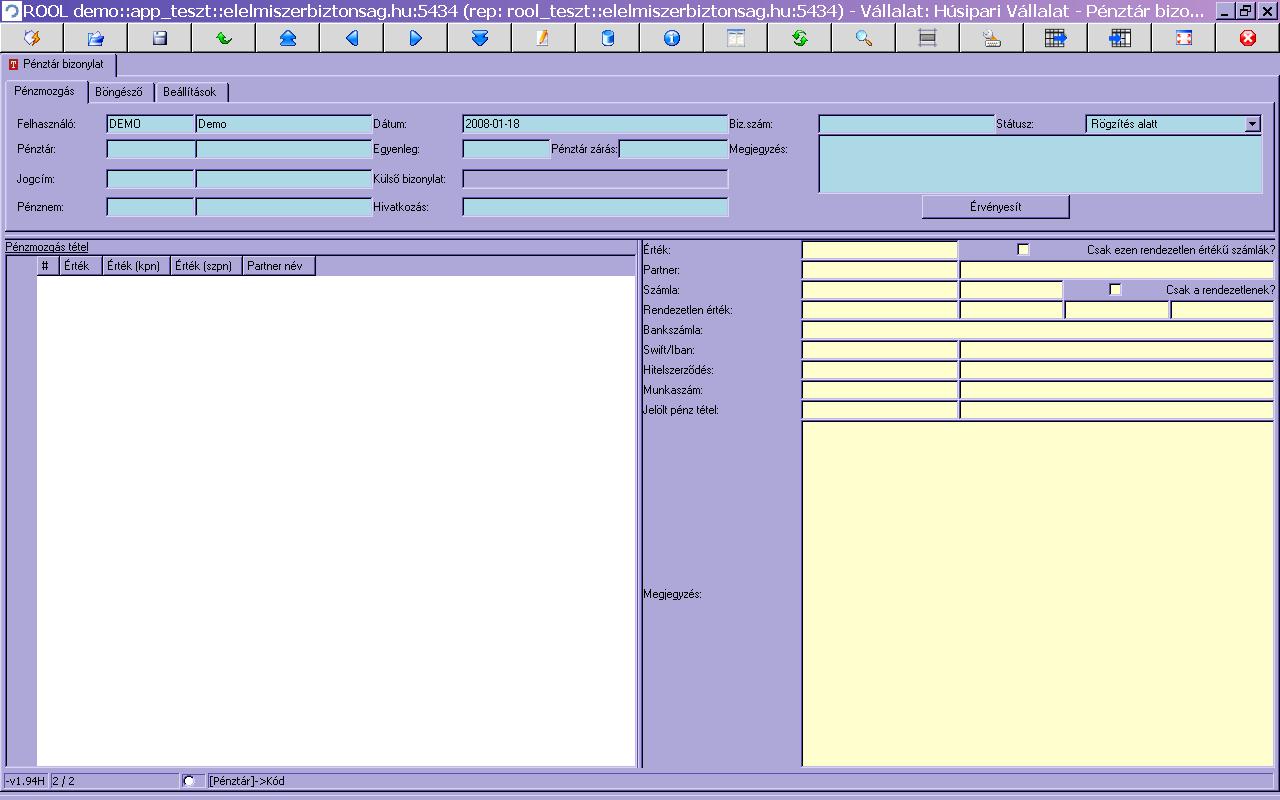Screen dimensions: 1280x800
Task: Click the red close X toolbar icon
Action: [1248, 38]
